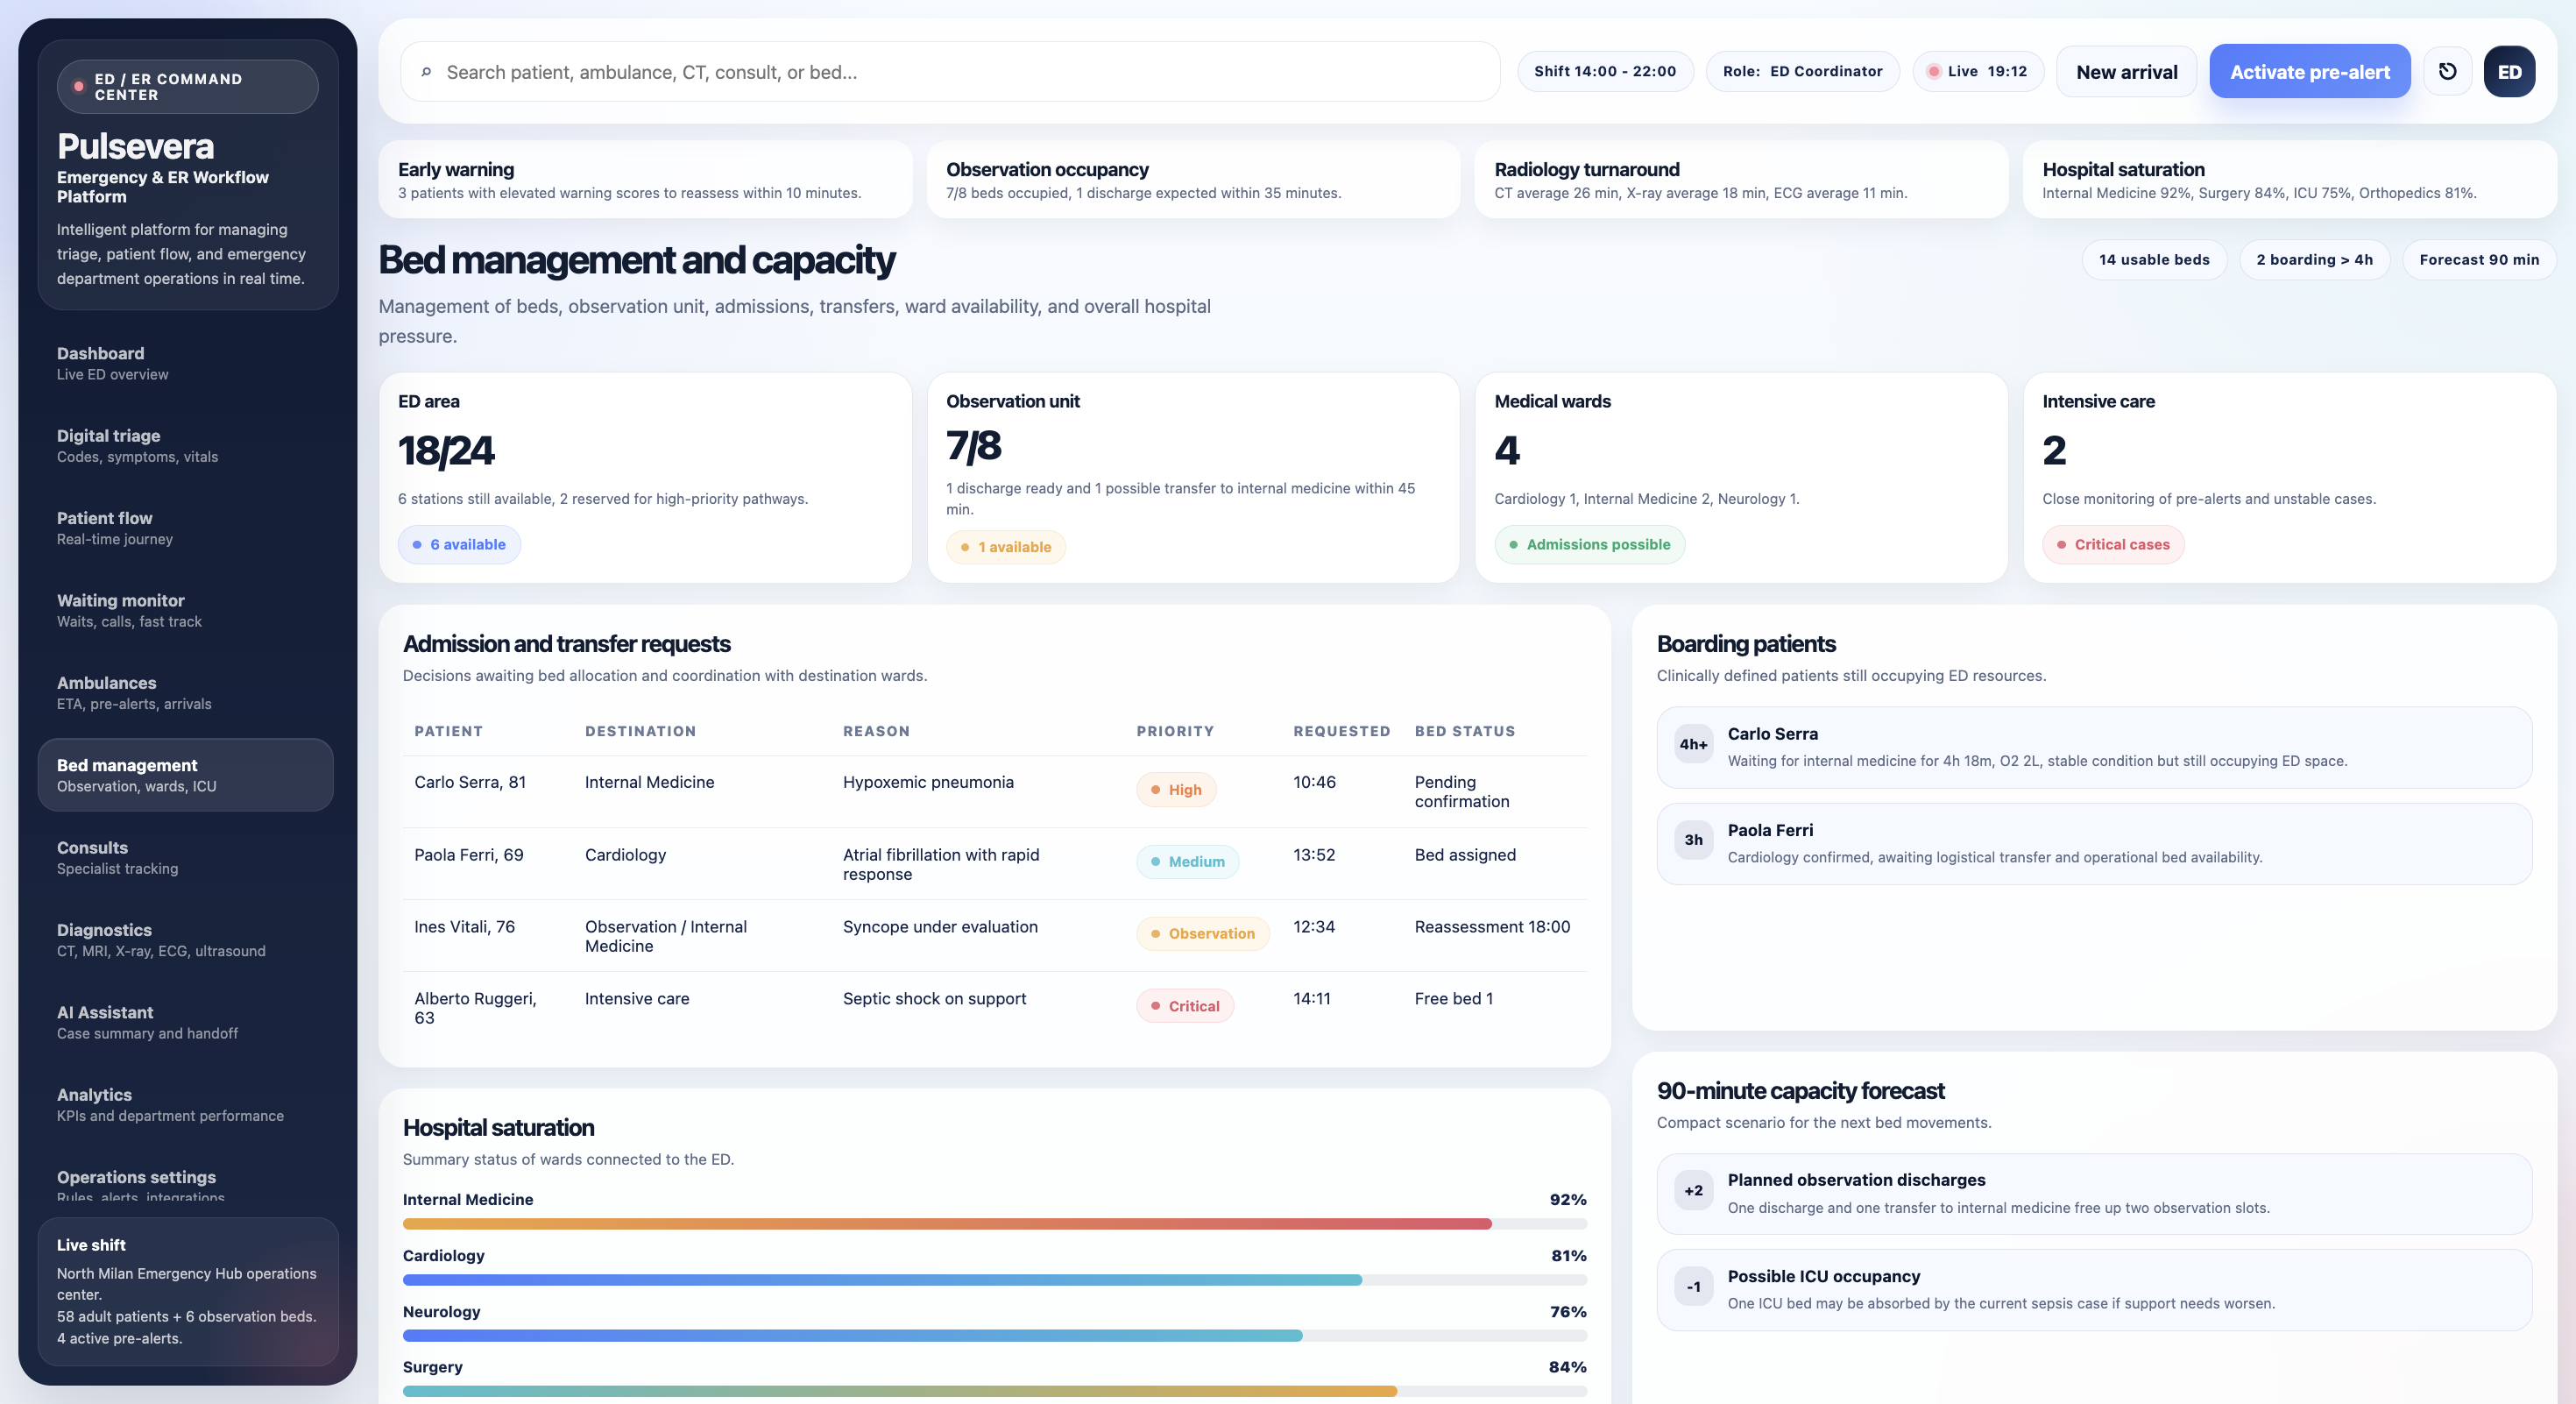Click the 4h+ badge for Carlo Serra
2576x1404 pixels.
1693,744
